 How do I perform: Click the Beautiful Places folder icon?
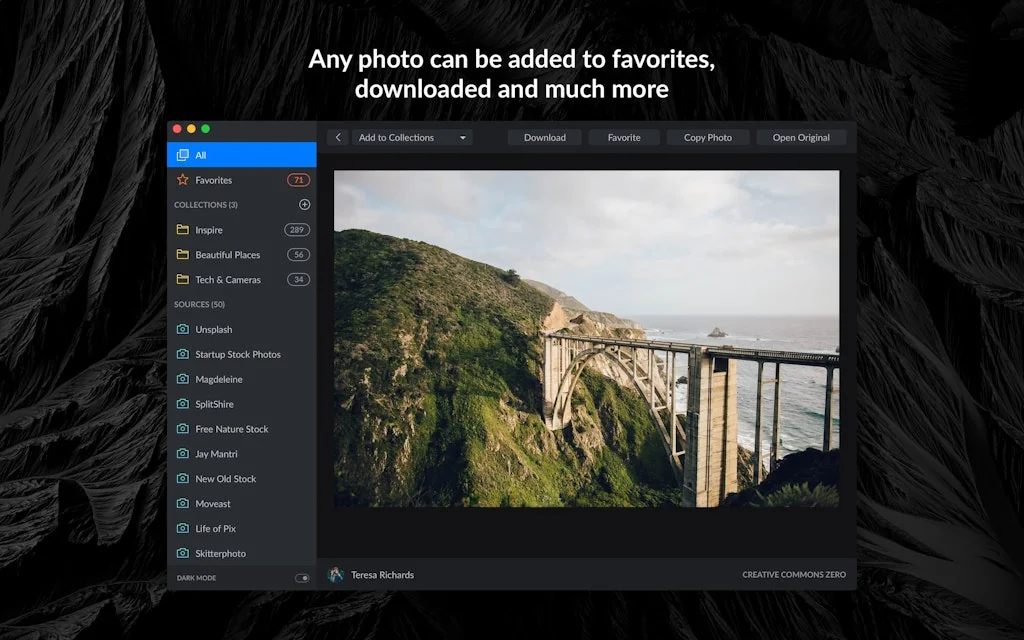tap(184, 254)
